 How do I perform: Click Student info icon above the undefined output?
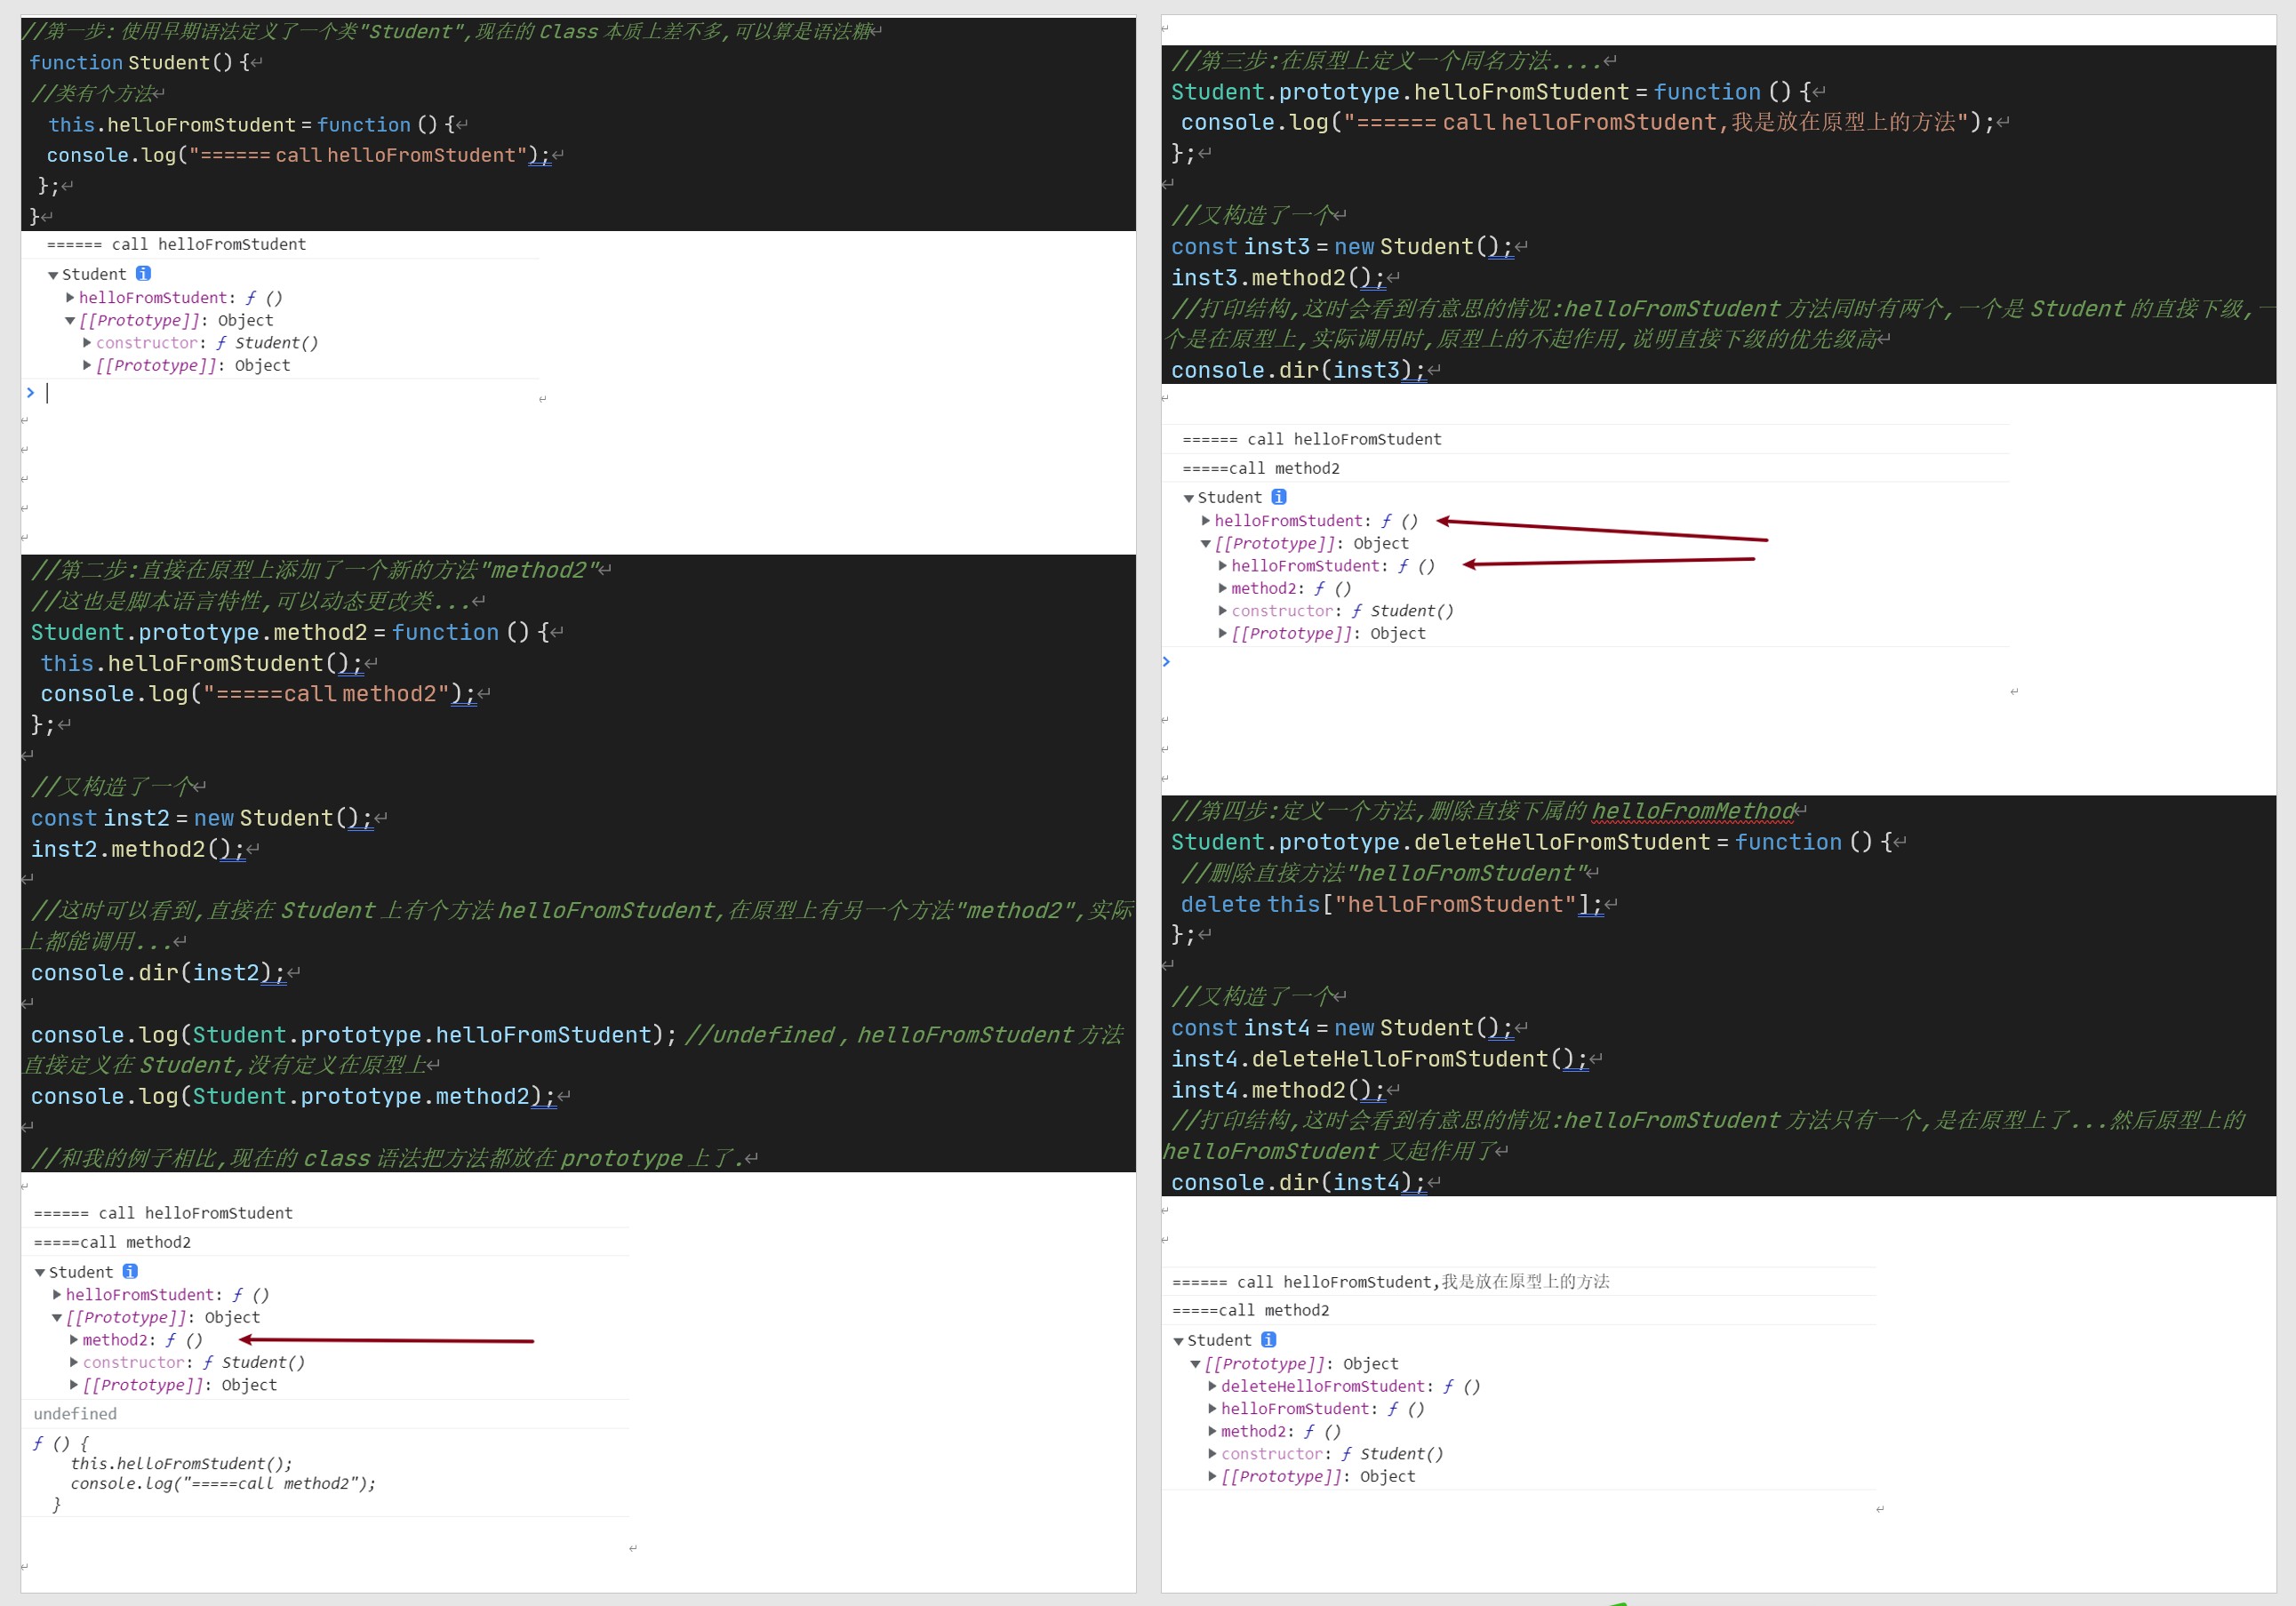(130, 1271)
